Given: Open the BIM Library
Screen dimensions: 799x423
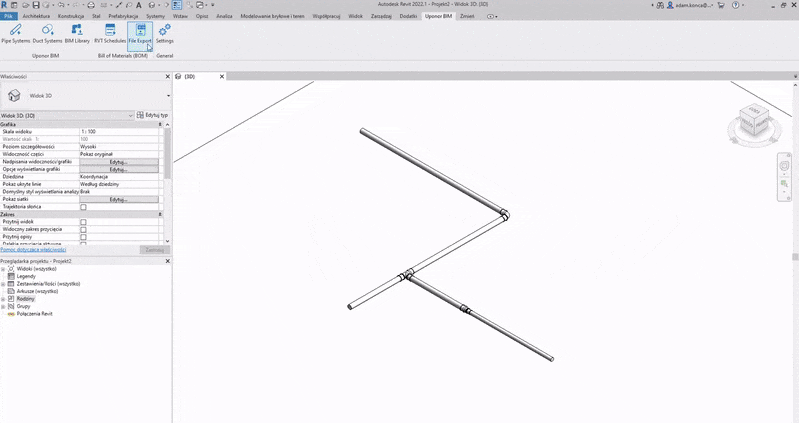Looking at the screenshot, I should [x=77, y=34].
